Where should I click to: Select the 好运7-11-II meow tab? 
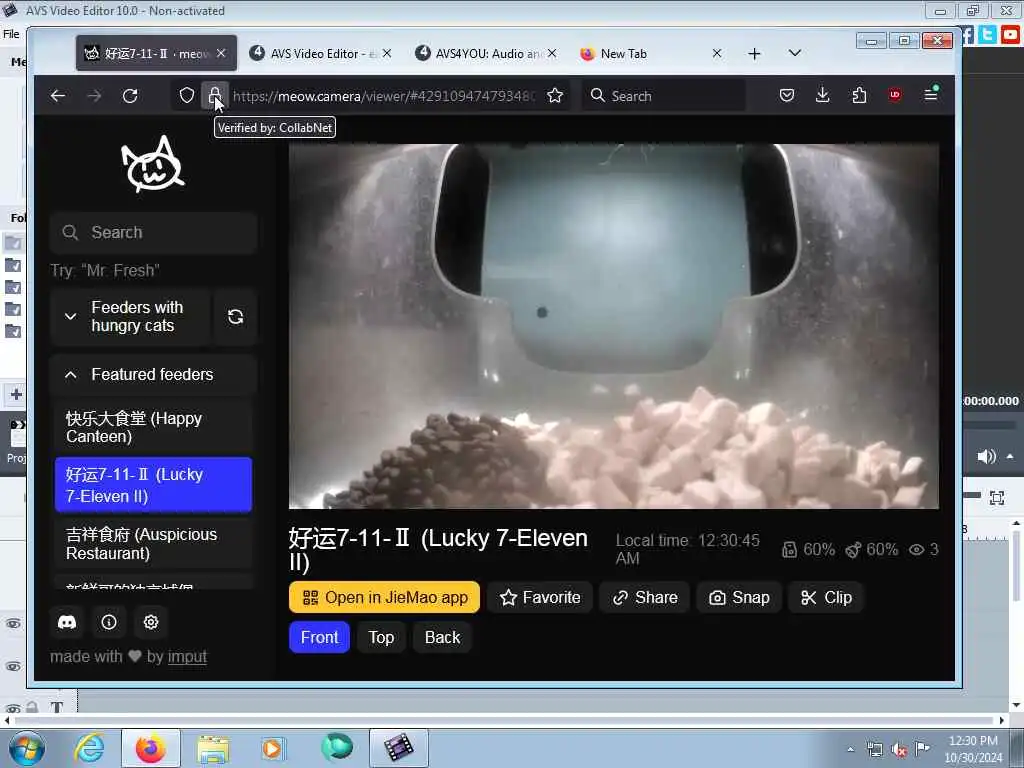click(x=156, y=54)
